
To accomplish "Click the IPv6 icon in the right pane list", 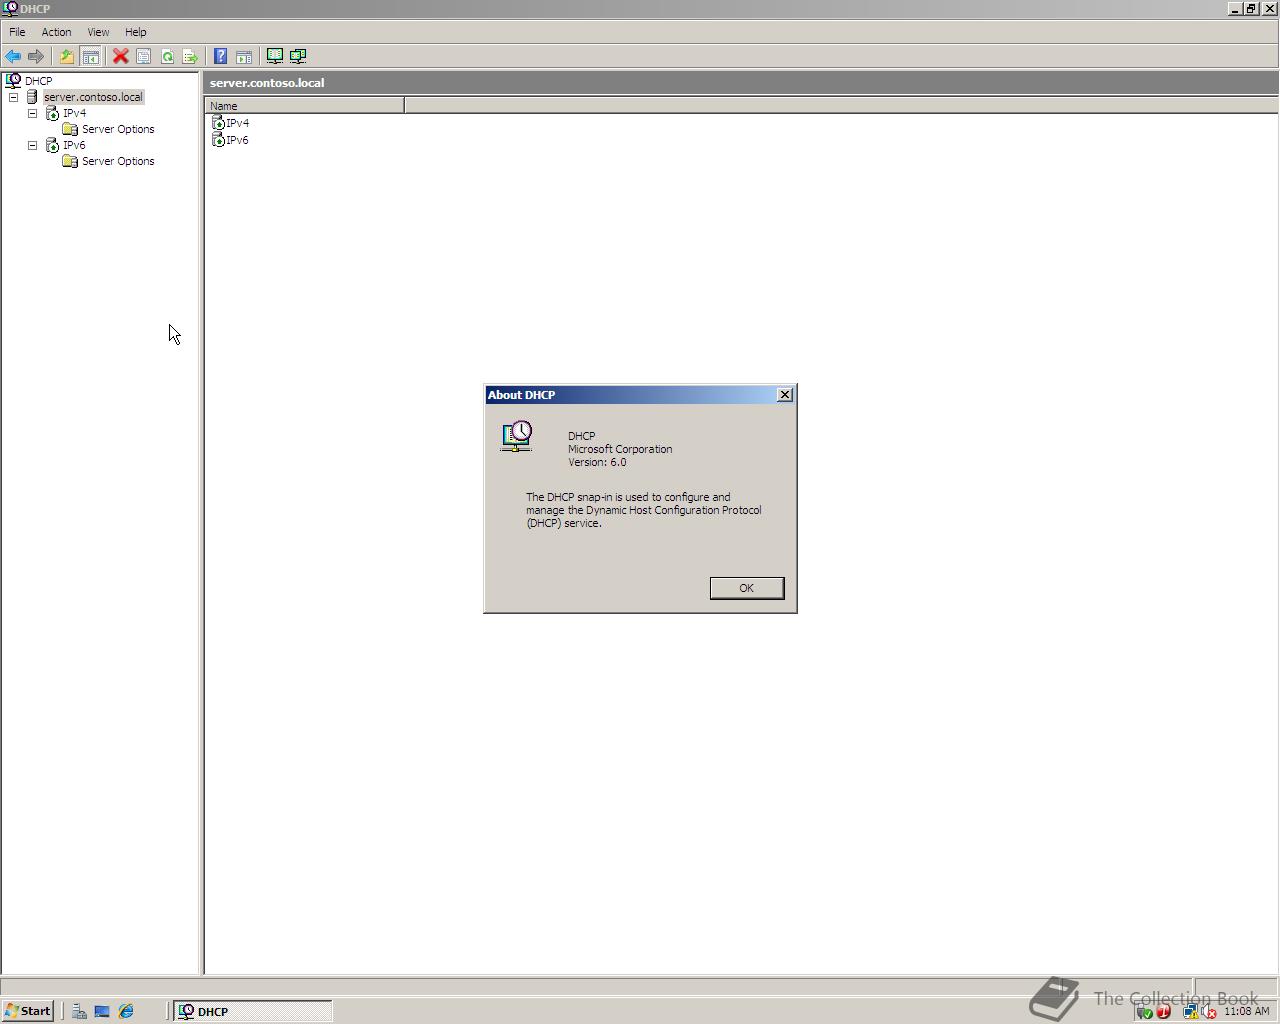I will [218, 140].
